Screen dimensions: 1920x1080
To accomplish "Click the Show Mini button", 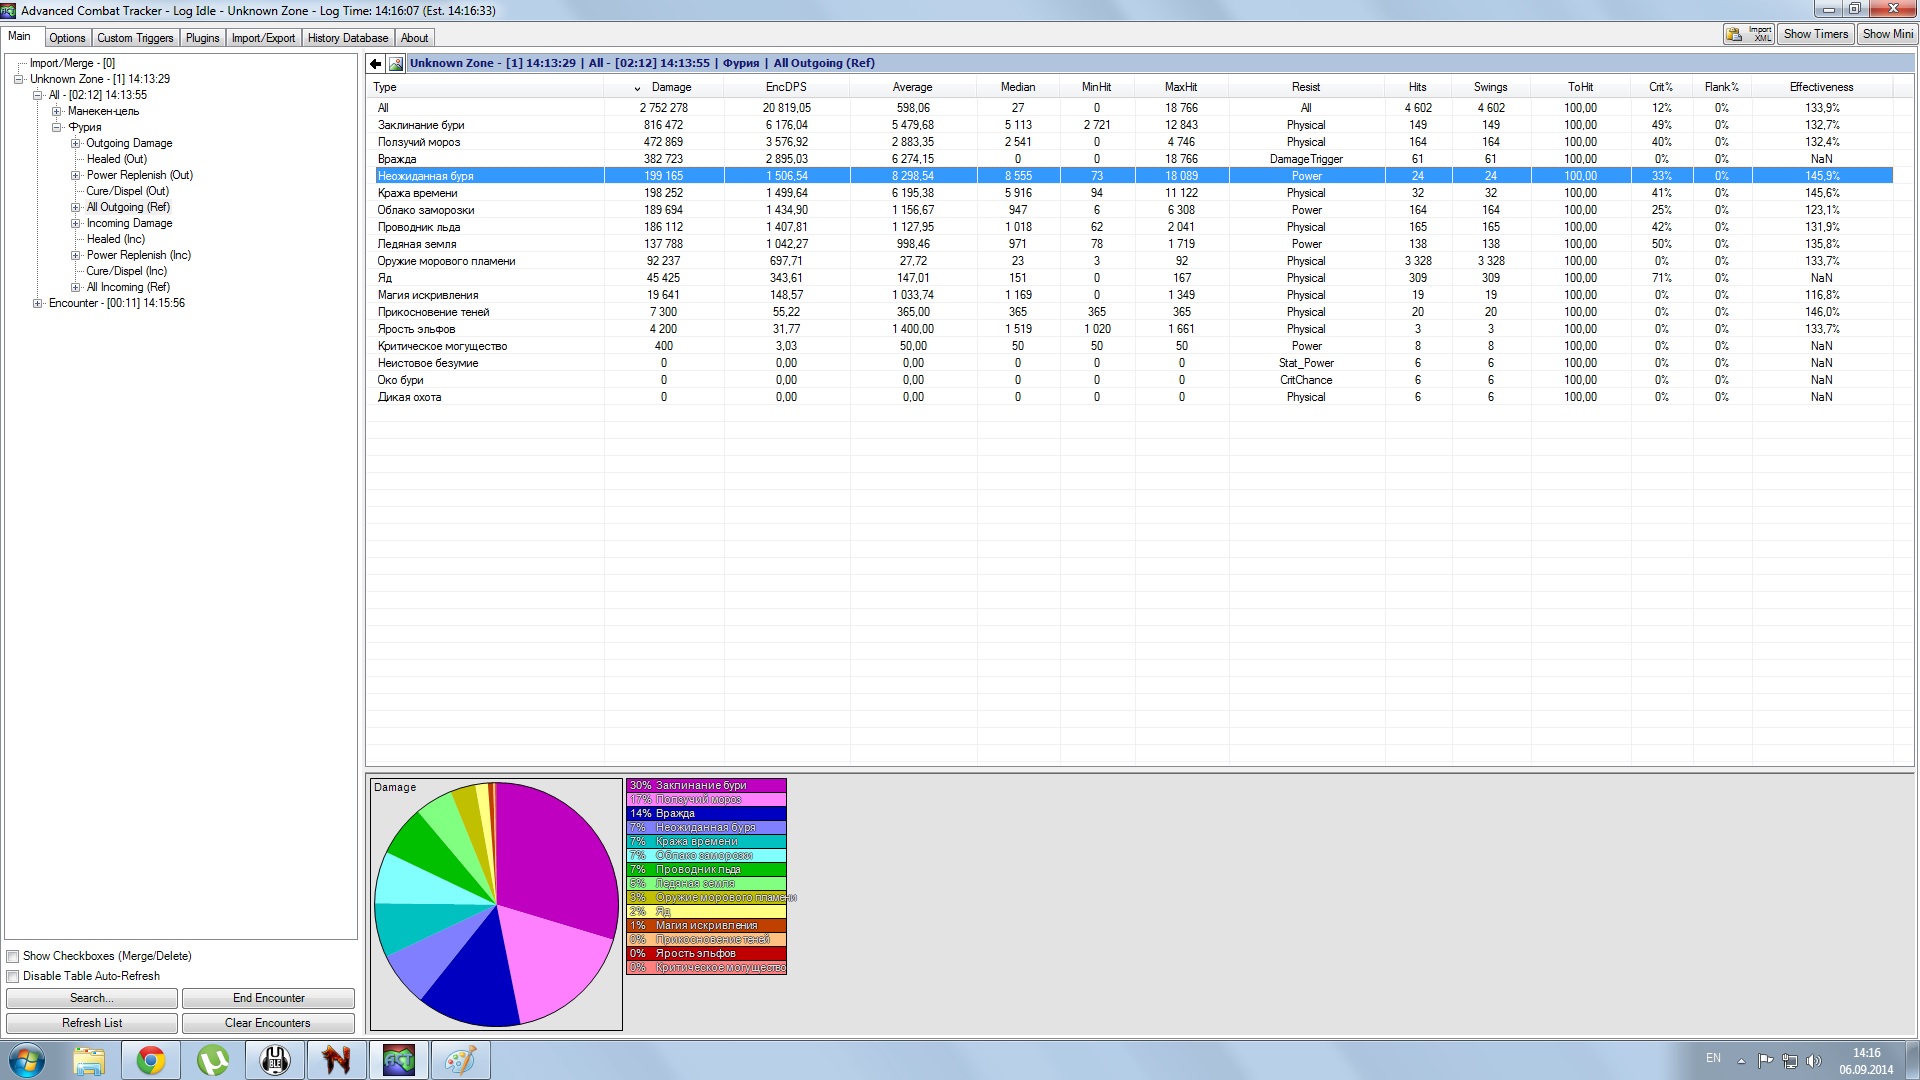I will 1887,34.
